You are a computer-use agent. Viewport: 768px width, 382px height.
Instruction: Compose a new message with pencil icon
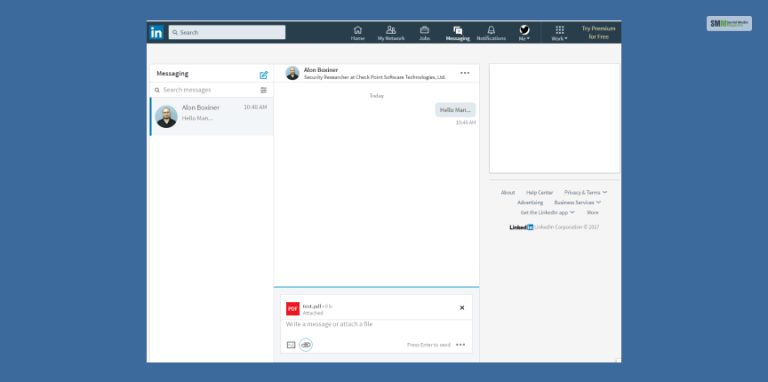264,75
